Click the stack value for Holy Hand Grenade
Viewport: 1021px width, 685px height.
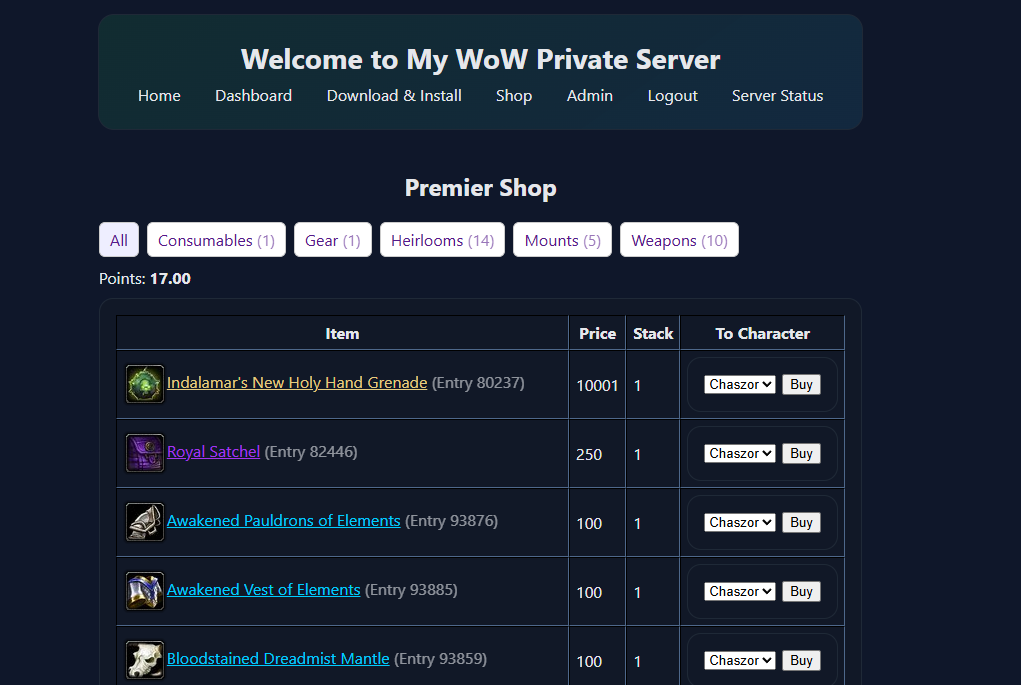pyautogui.click(x=637, y=385)
